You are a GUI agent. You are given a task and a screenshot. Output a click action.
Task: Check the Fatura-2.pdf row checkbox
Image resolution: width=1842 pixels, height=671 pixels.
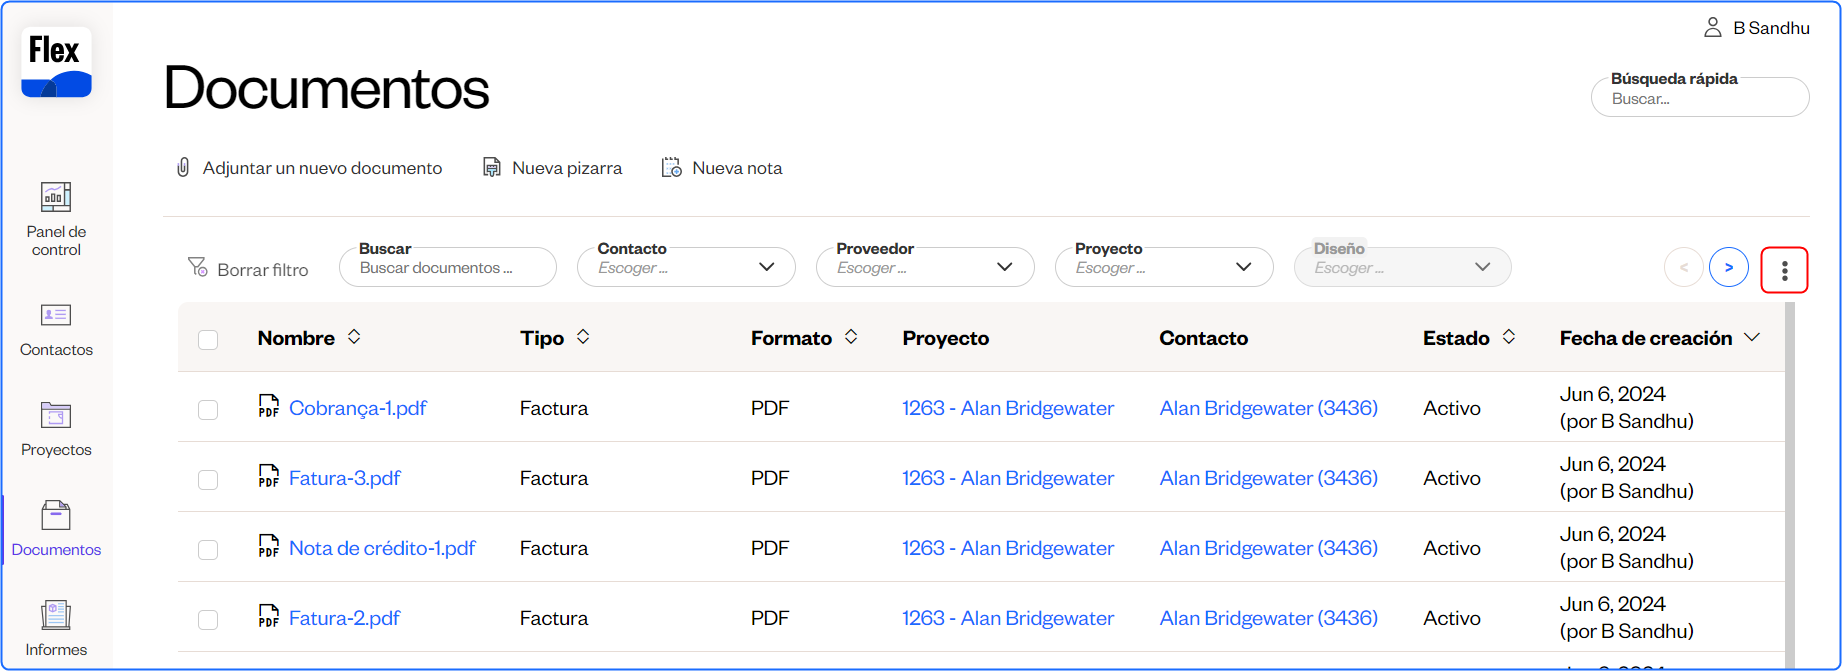point(208,620)
